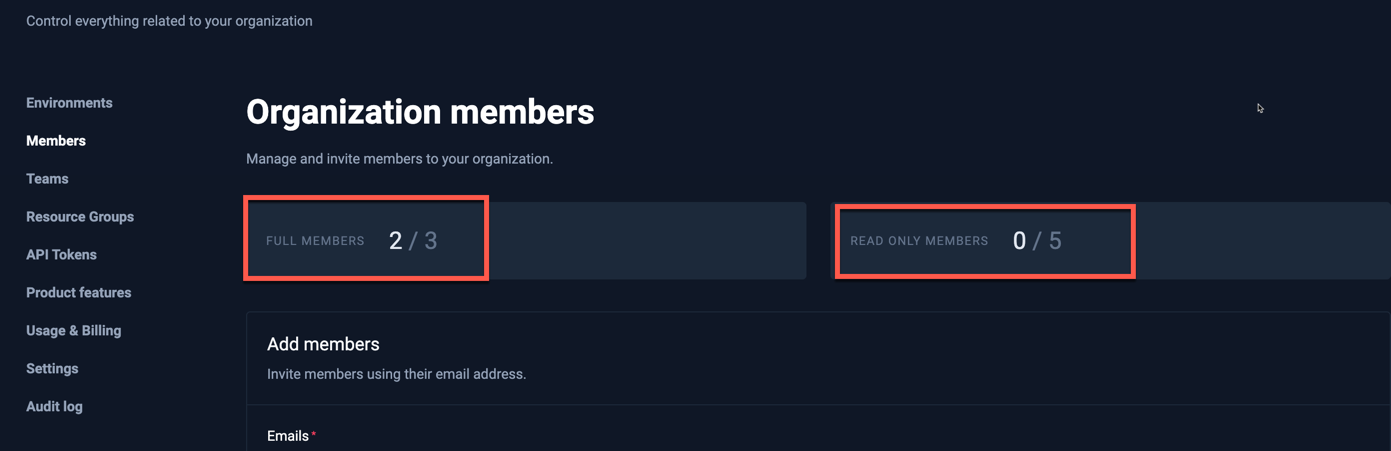The width and height of the screenshot is (1391, 451).
Task: Open the Product features page
Action: (x=78, y=293)
